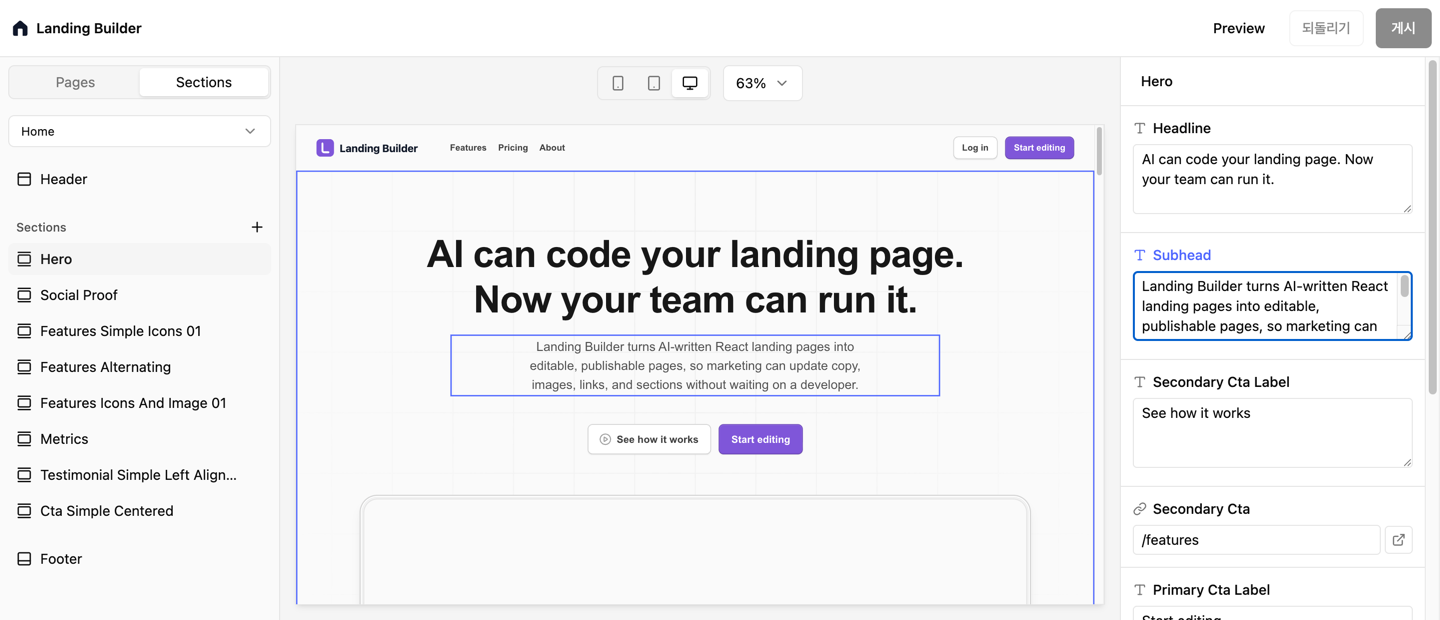Select the desktop device preview icon

690,83
